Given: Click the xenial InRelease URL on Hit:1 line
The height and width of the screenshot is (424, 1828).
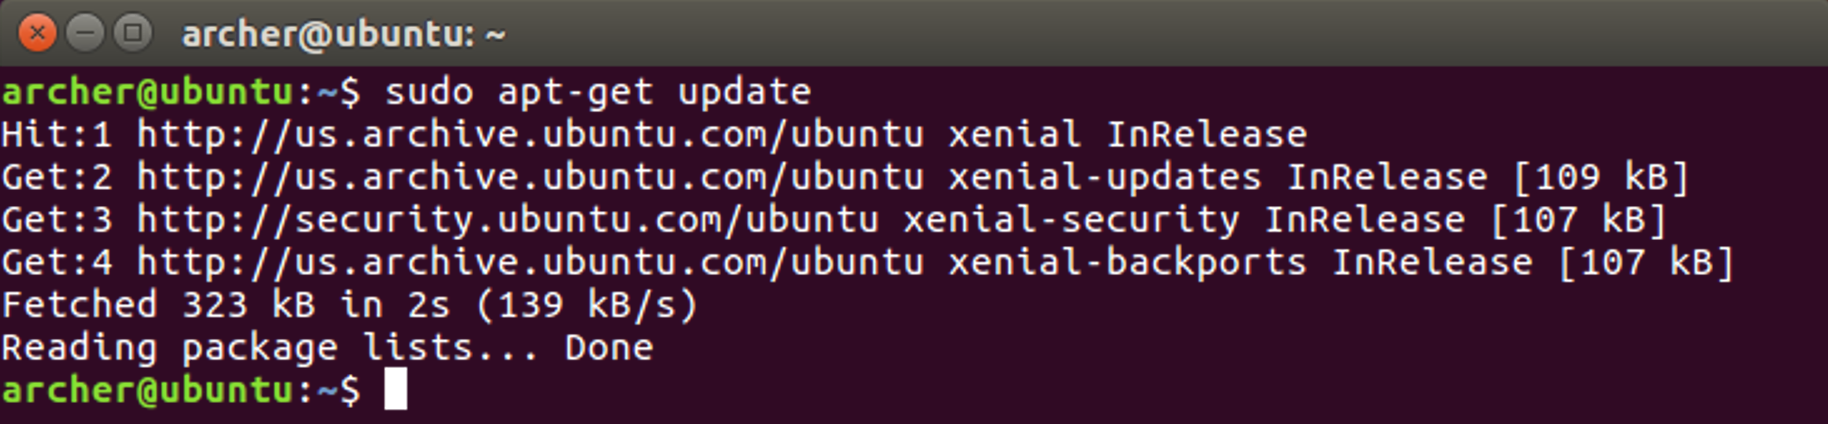Looking at the screenshot, I should pyautogui.click(x=531, y=134).
